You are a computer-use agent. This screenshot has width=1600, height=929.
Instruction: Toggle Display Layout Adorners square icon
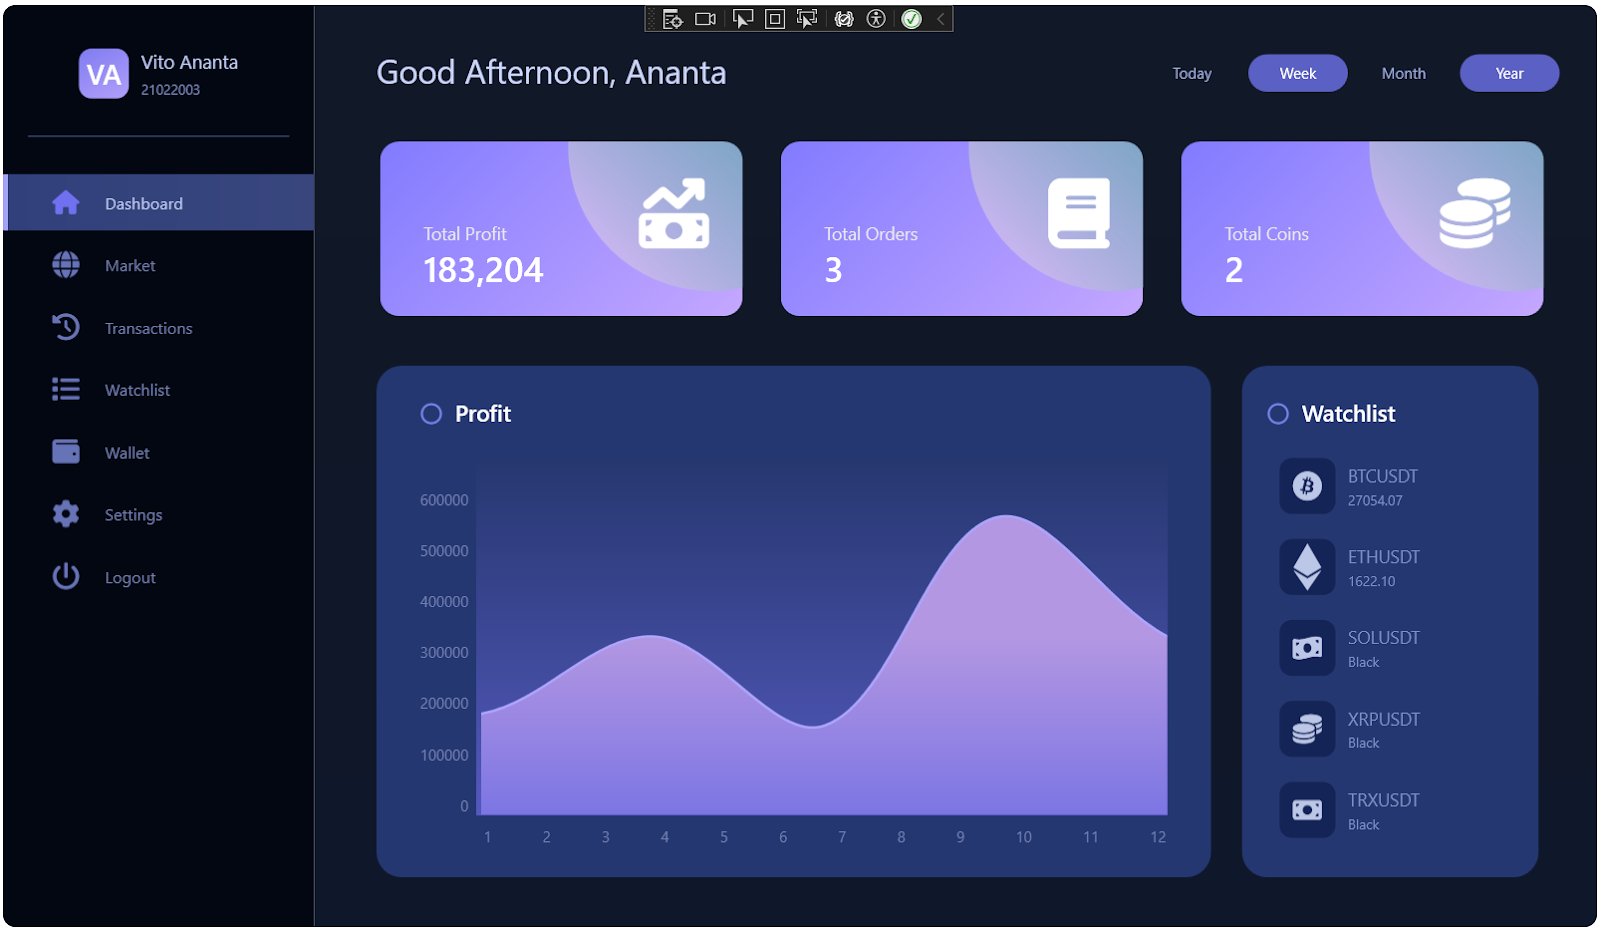(x=775, y=19)
